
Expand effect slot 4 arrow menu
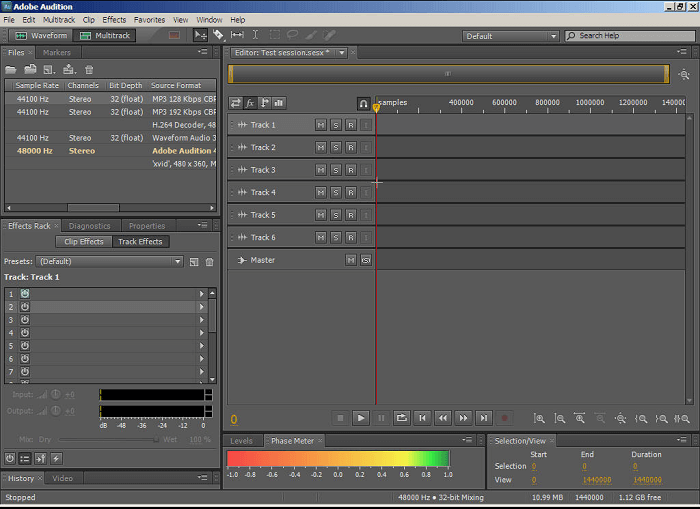click(201, 333)
